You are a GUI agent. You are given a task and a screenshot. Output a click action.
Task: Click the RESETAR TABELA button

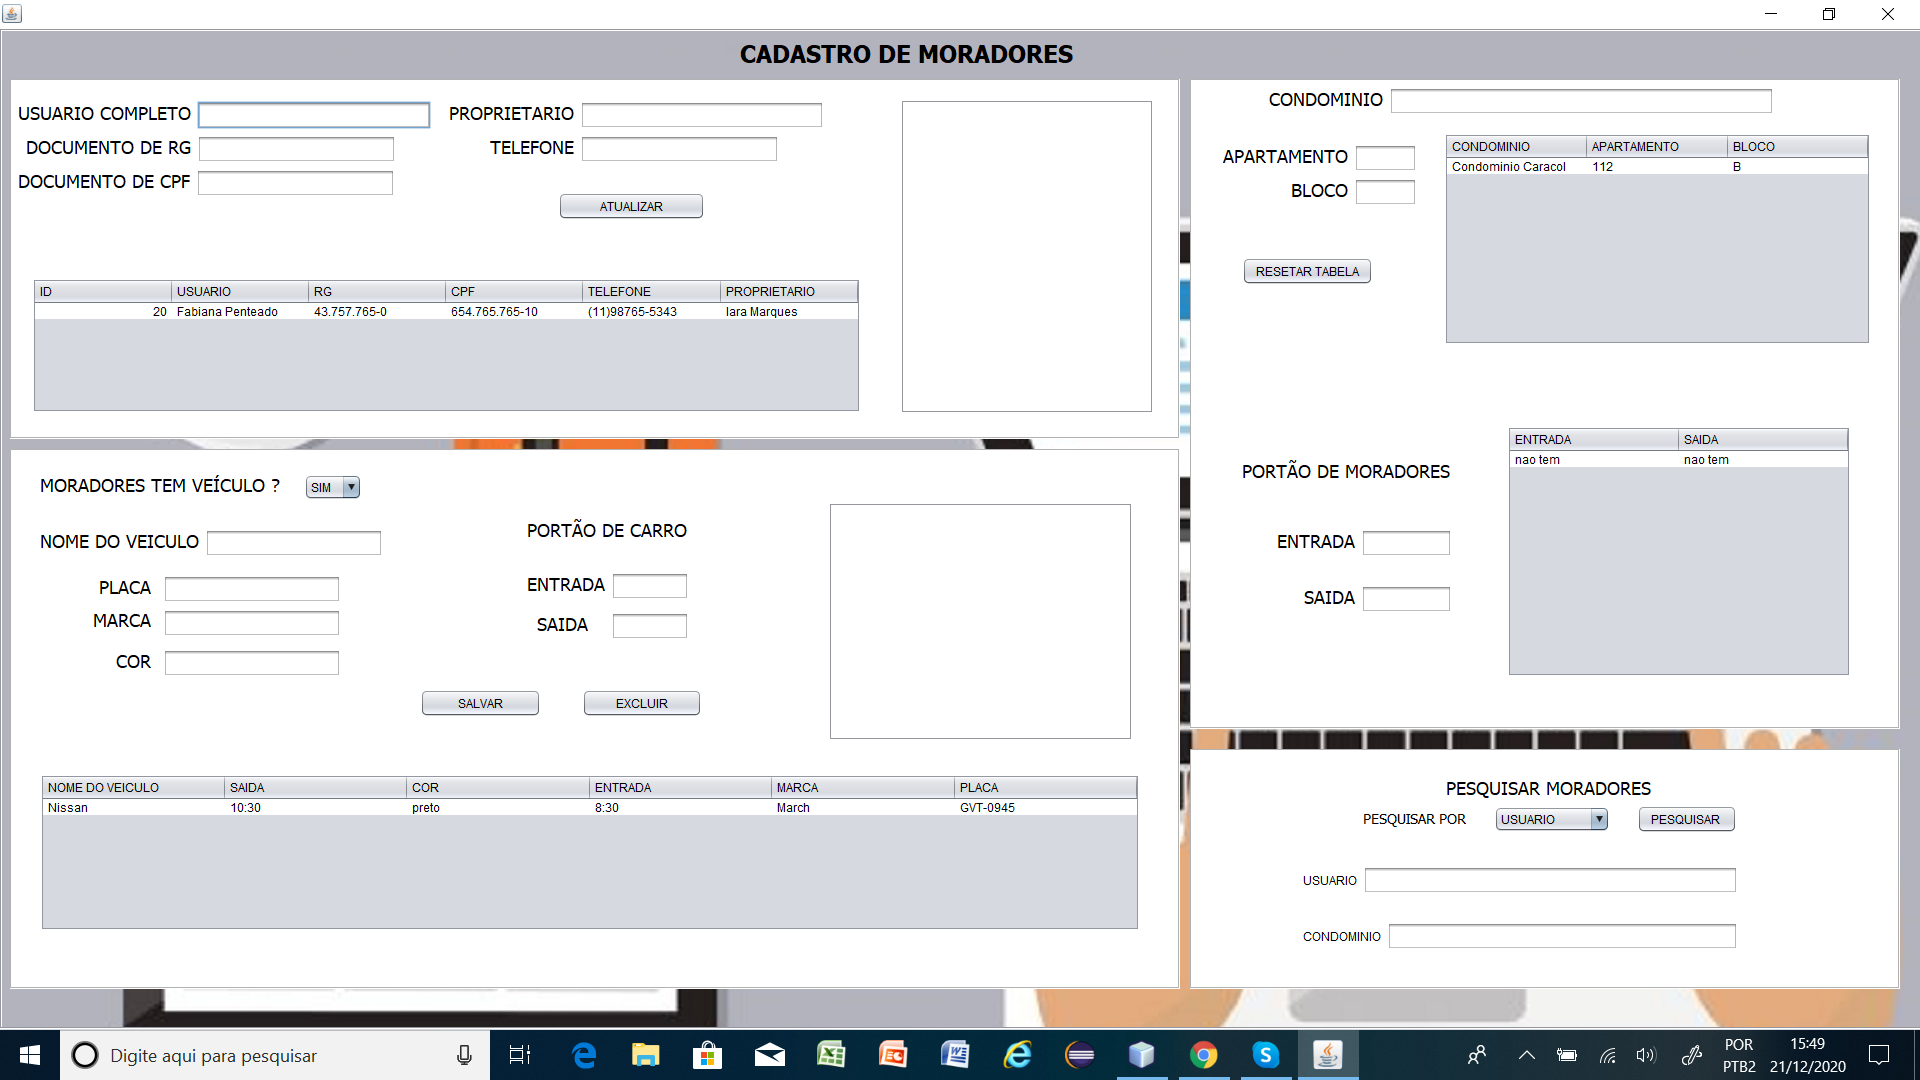coord(1307,271)
